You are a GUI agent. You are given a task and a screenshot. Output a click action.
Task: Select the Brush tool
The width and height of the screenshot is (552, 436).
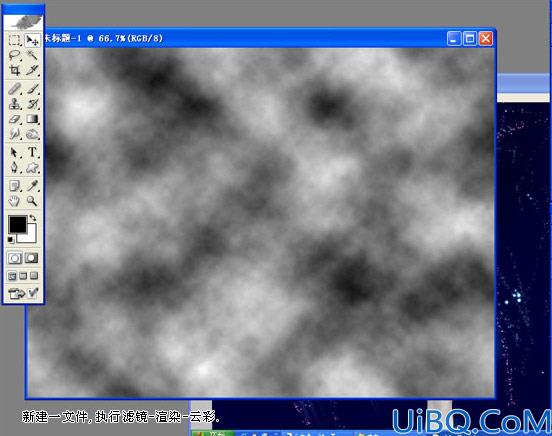(x=32, y=89)
